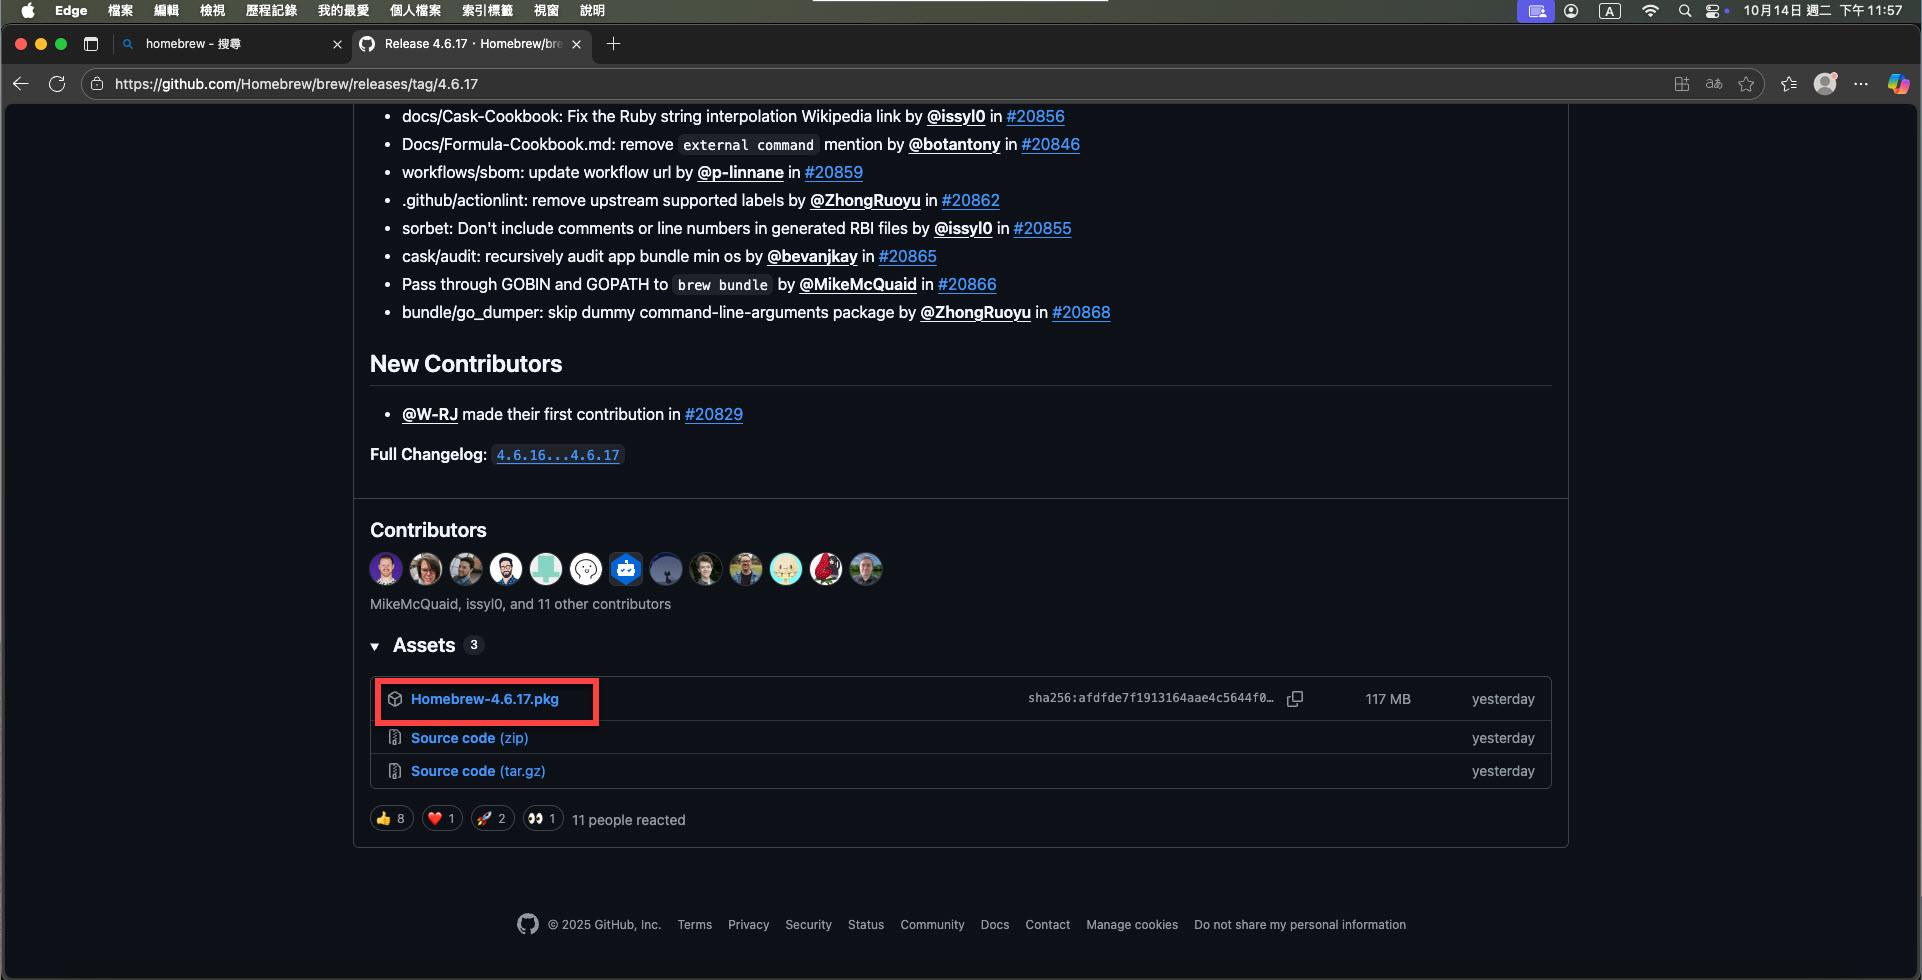Viewport: 1922px width, 980px height.
Task: Toggle the rocket reaction
Action: 491,819
